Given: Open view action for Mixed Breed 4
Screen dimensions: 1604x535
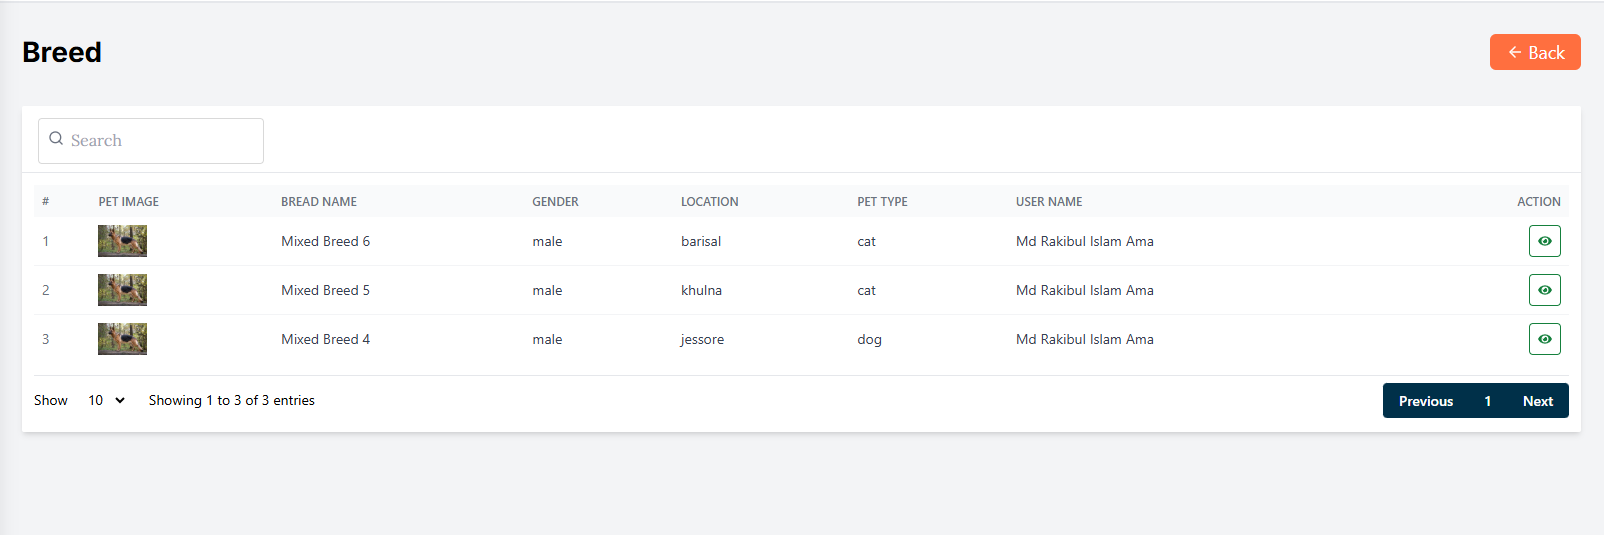Looking at the screenshot, I should pyautogui.click(x=1544, y=339).
